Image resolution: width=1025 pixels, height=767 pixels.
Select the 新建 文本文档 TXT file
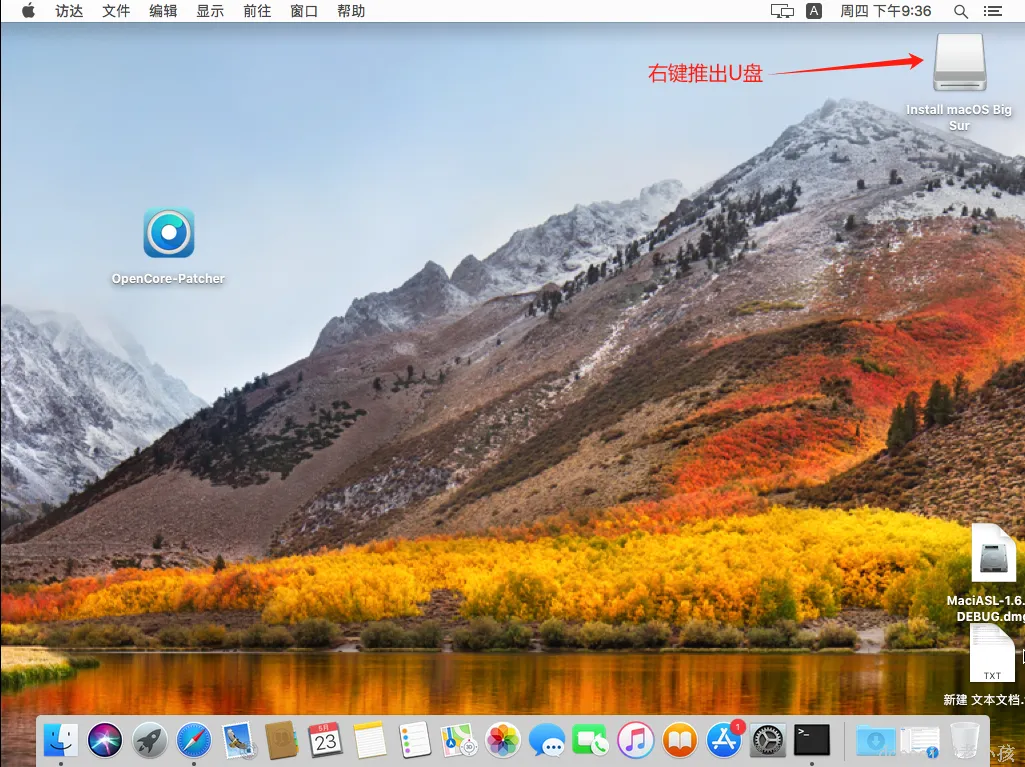[992, 653]
